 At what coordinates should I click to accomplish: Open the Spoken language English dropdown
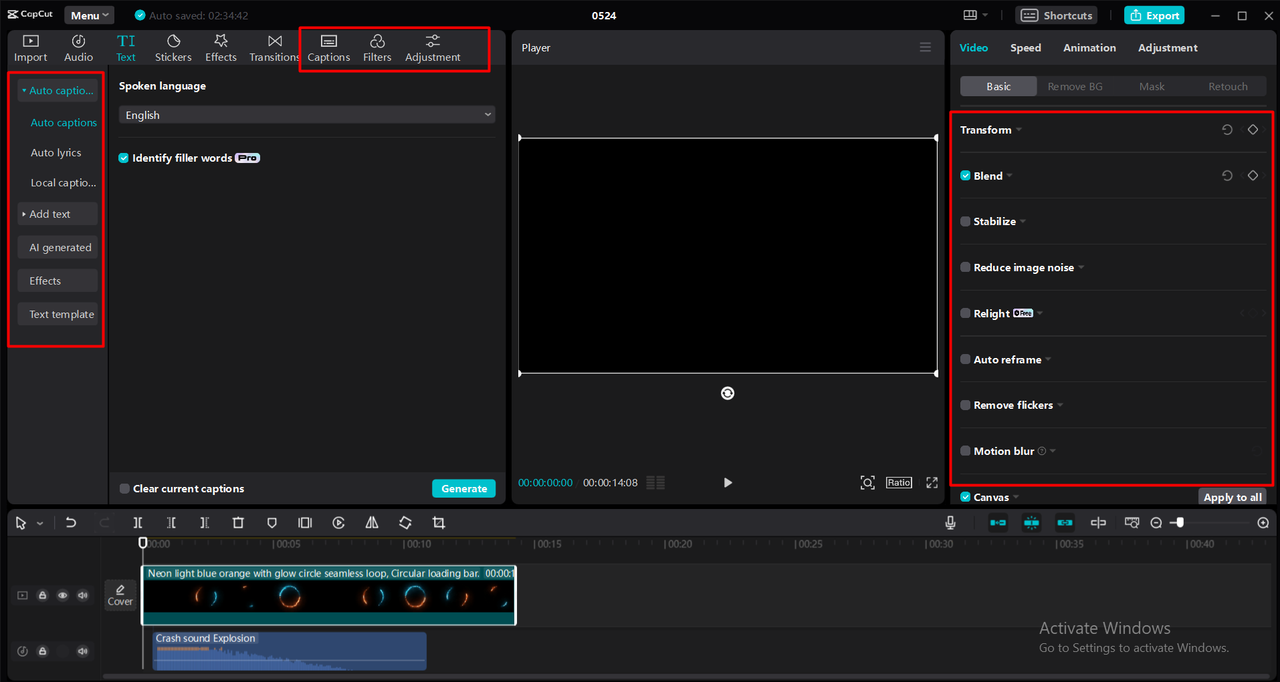[307, 115]
